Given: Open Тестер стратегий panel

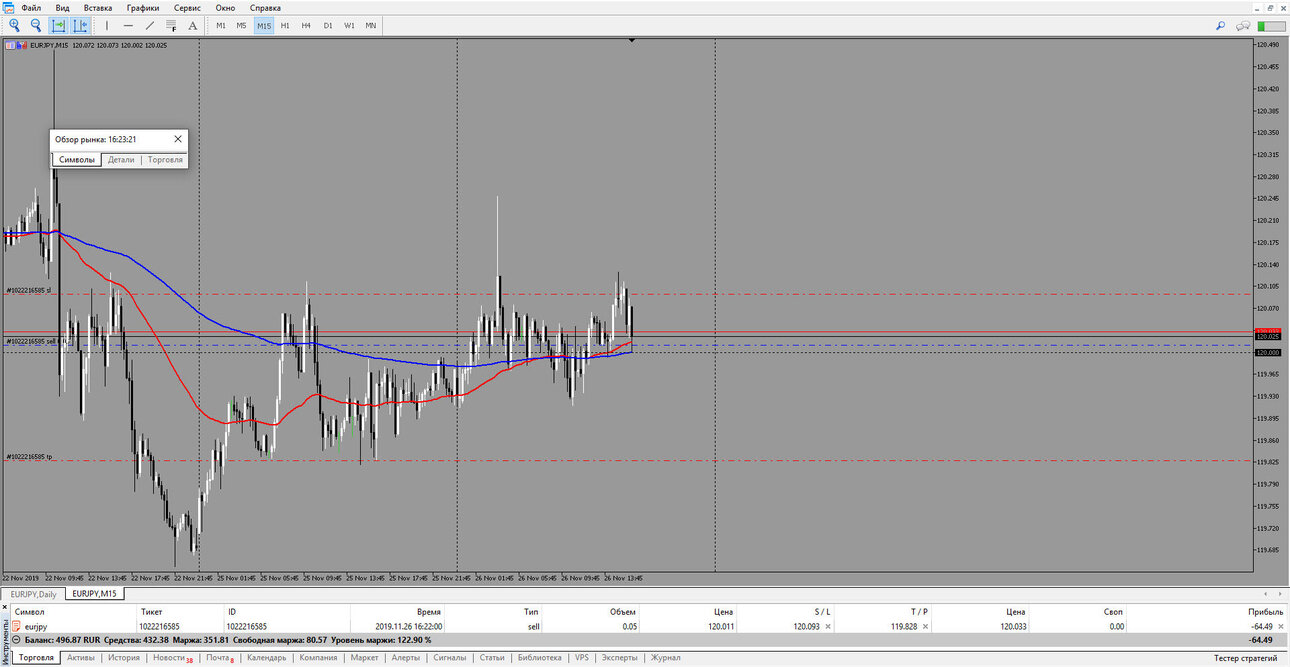Looking at the screenshot, I should pyautogui.click(x=1245, y=657).
